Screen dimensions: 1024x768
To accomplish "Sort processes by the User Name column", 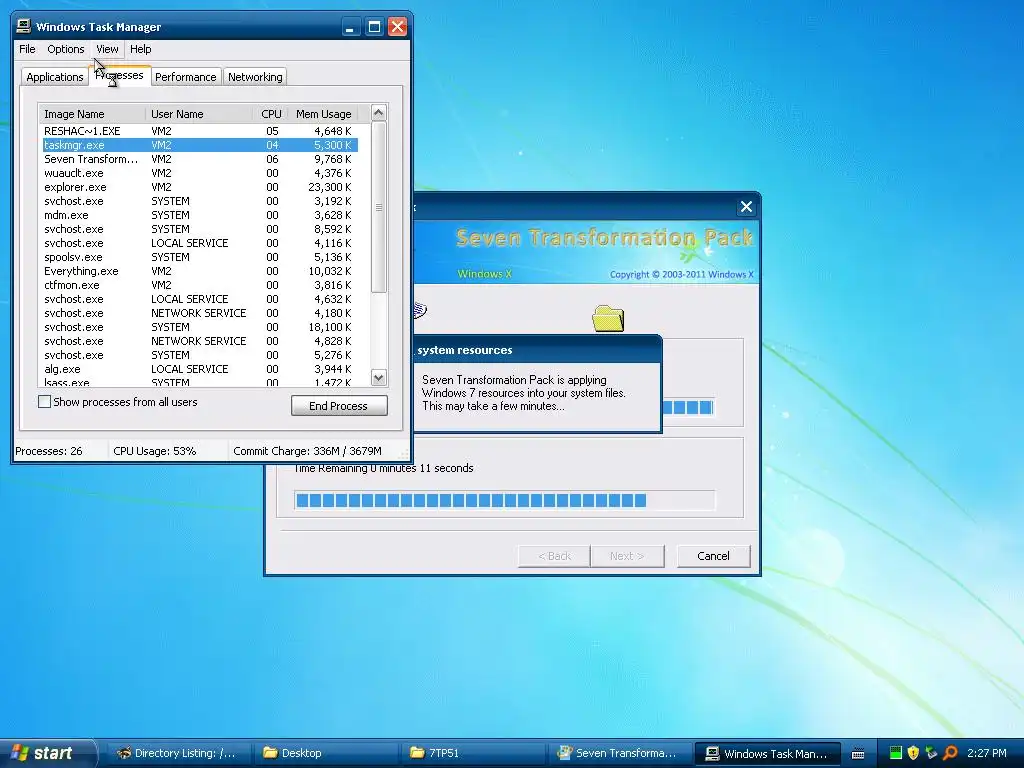I will click(199, 114).
